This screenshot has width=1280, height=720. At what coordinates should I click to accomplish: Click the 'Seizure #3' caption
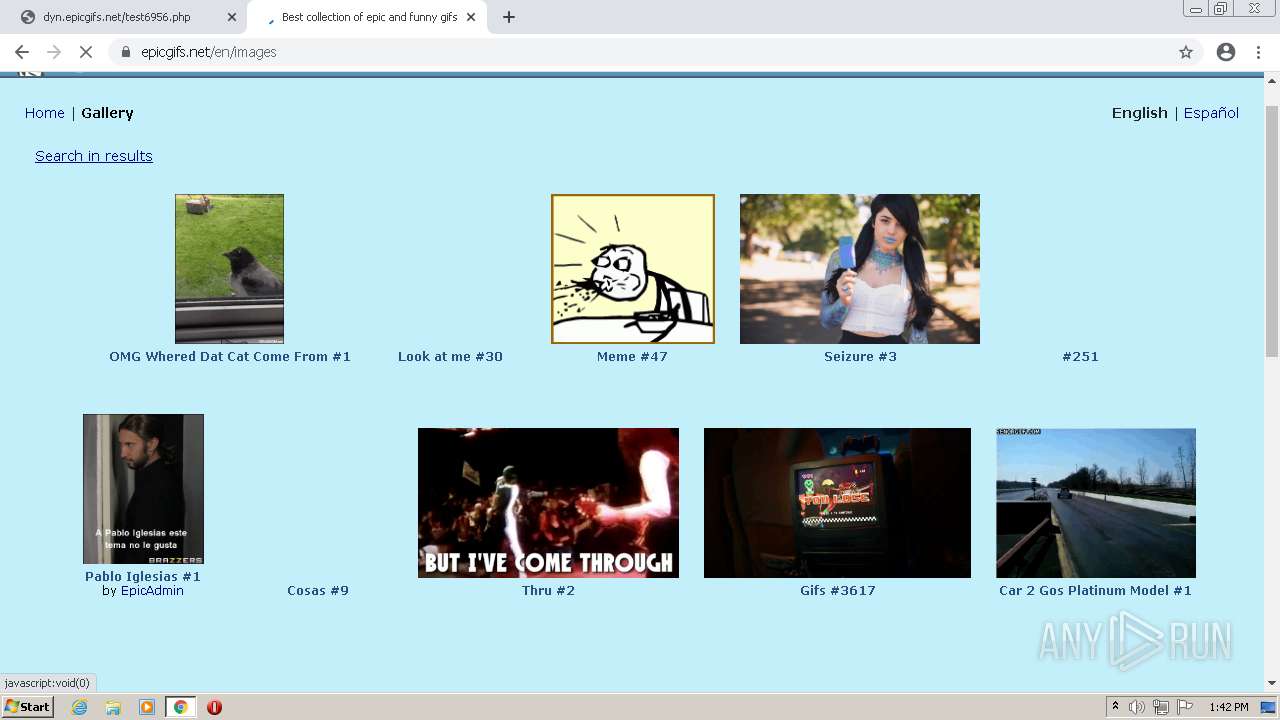tap(860, 357)
